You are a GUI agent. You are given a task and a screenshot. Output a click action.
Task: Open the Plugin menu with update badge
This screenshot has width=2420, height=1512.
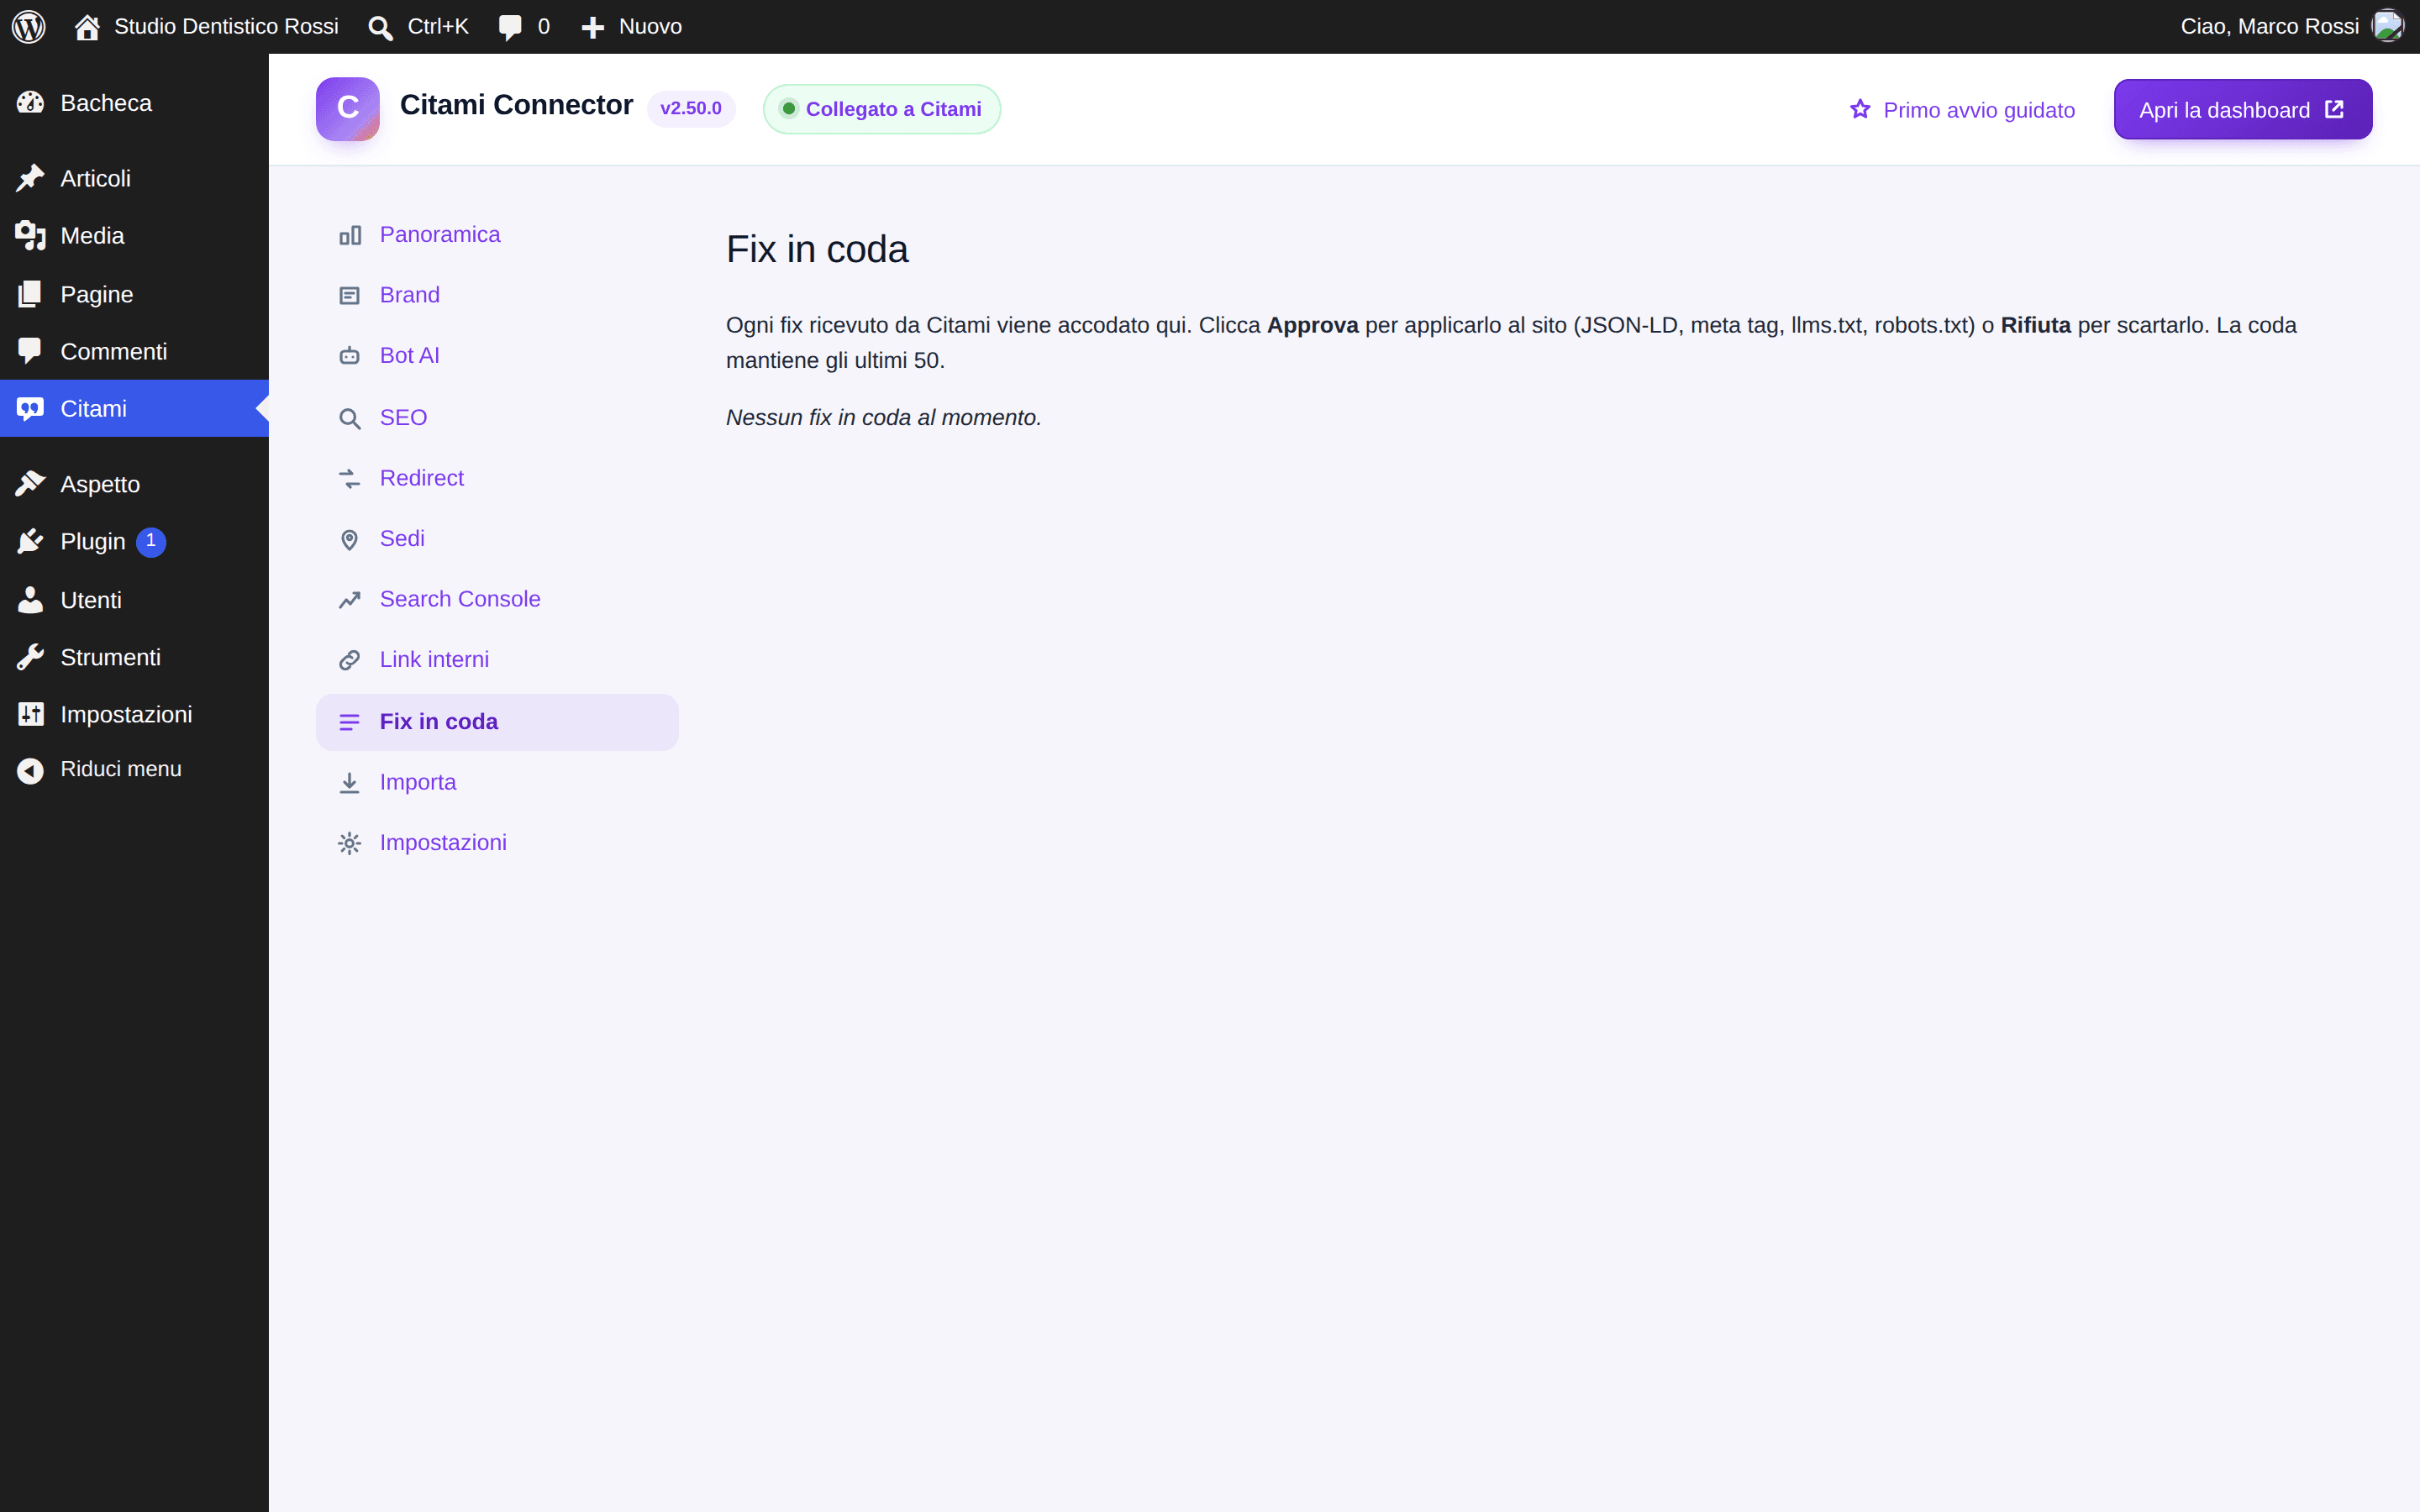[134, 542]
